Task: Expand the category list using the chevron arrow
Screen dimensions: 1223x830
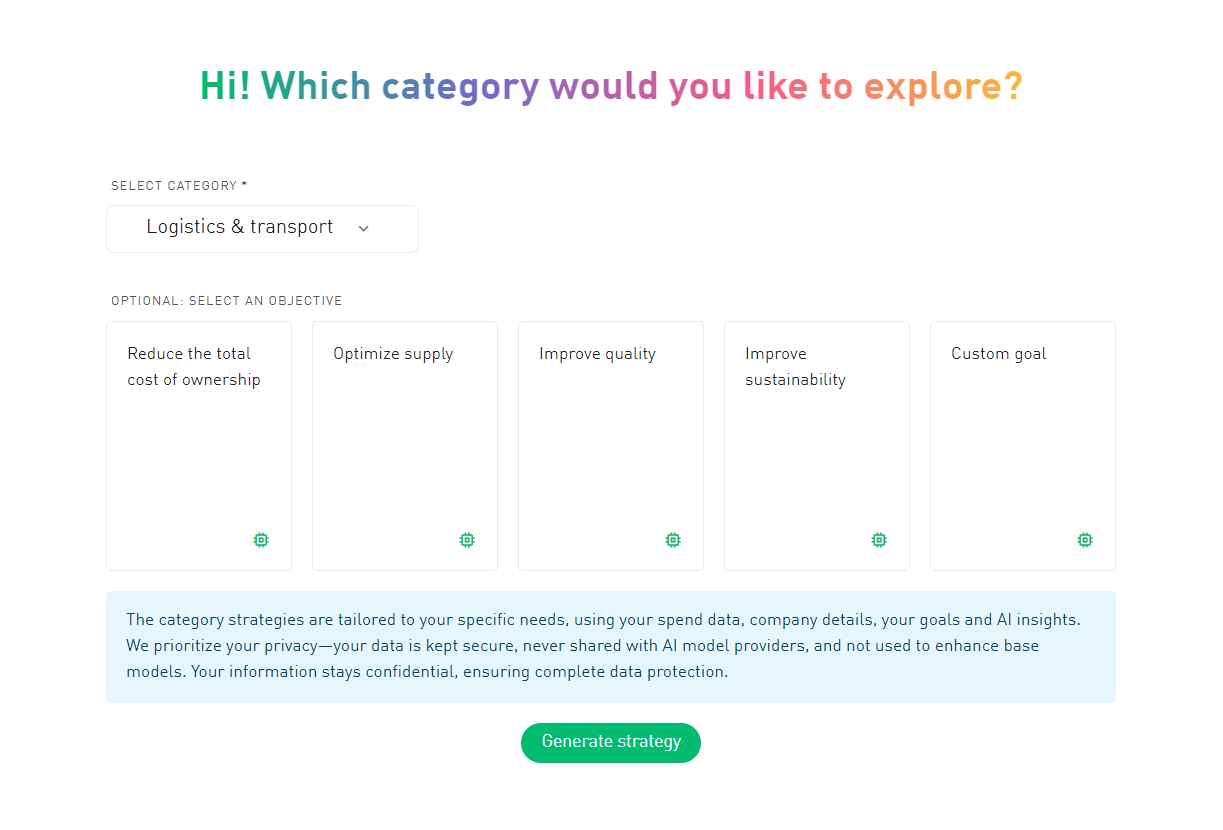Action: click(x=364, y=229)
